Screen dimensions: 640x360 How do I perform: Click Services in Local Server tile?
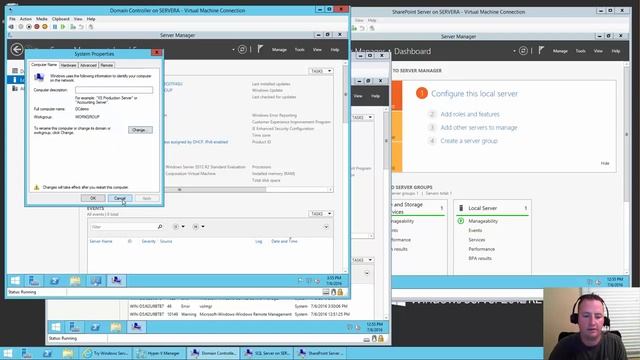(x=476, y=240)
